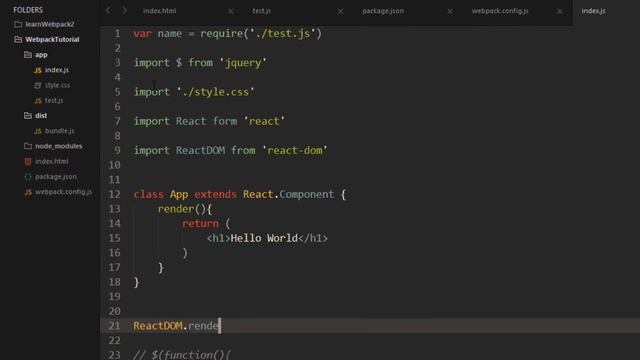Screen dimensions: 640x360
Task: Switch to the webpack.config.js tab
Action: pos(500,11)
